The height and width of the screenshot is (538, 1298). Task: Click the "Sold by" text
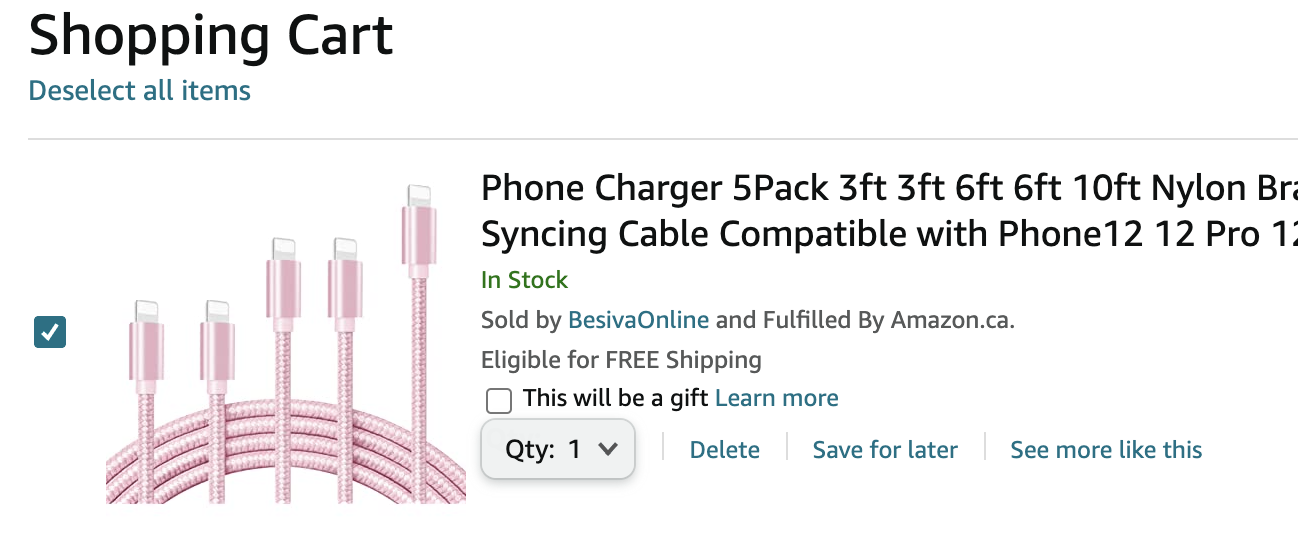pos(521,321)
